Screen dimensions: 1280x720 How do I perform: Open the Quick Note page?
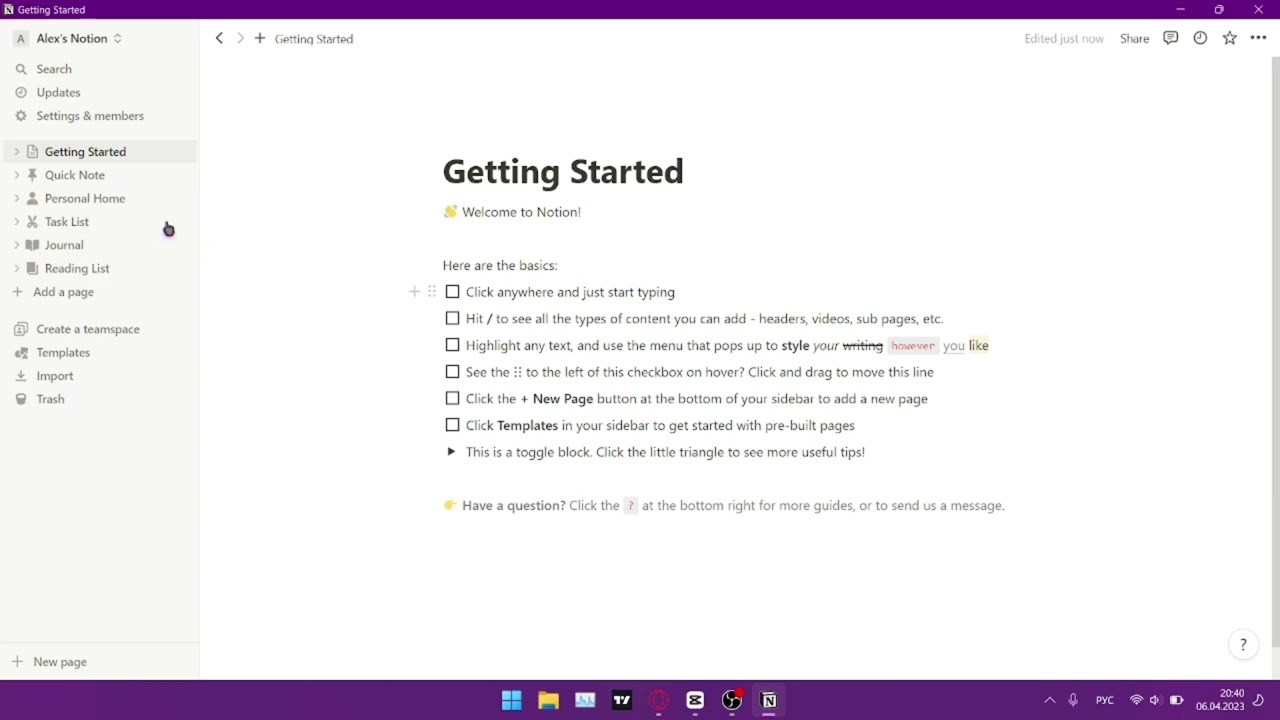pyautogui.click(x=75, y=175)
